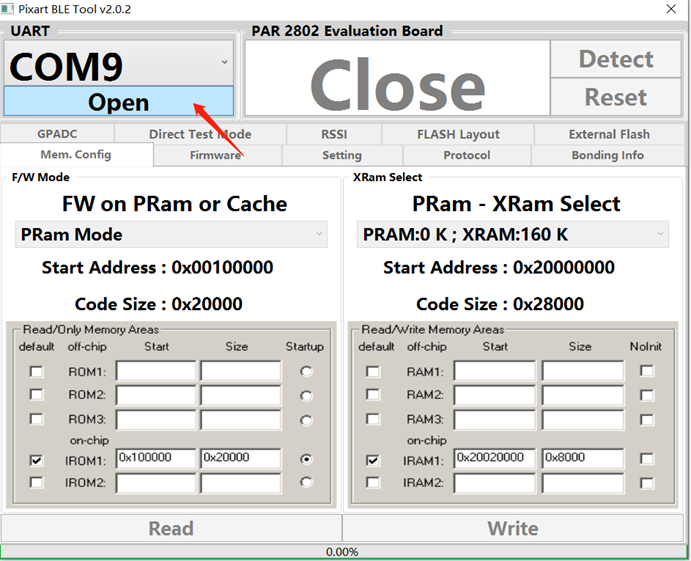Click the large Close status display
The height and width of the screenshot is (561, 691).
click(398, 78)
